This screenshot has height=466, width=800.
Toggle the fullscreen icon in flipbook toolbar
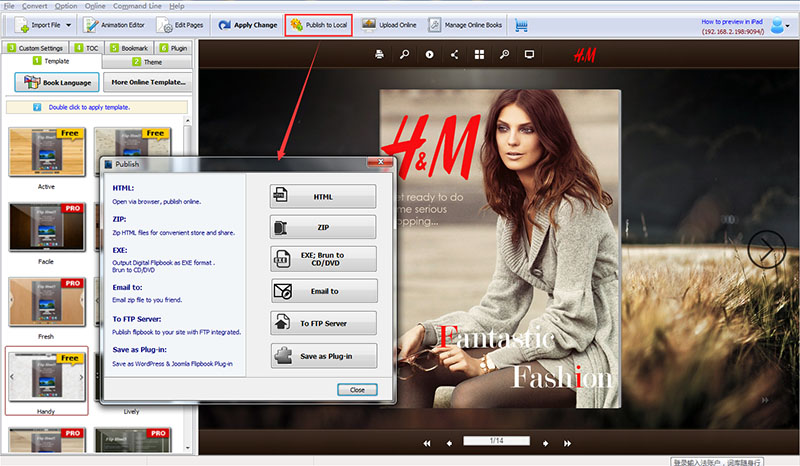point(529,54)
